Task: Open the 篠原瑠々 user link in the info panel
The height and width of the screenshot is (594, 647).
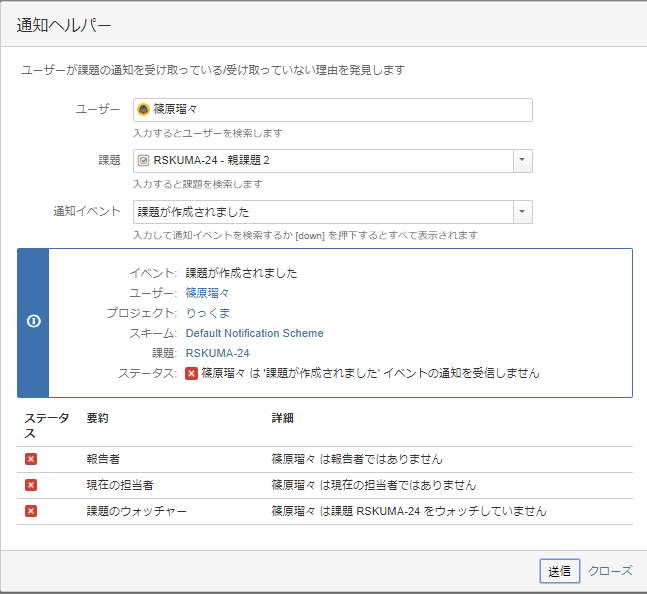Action: click(207, 293)
